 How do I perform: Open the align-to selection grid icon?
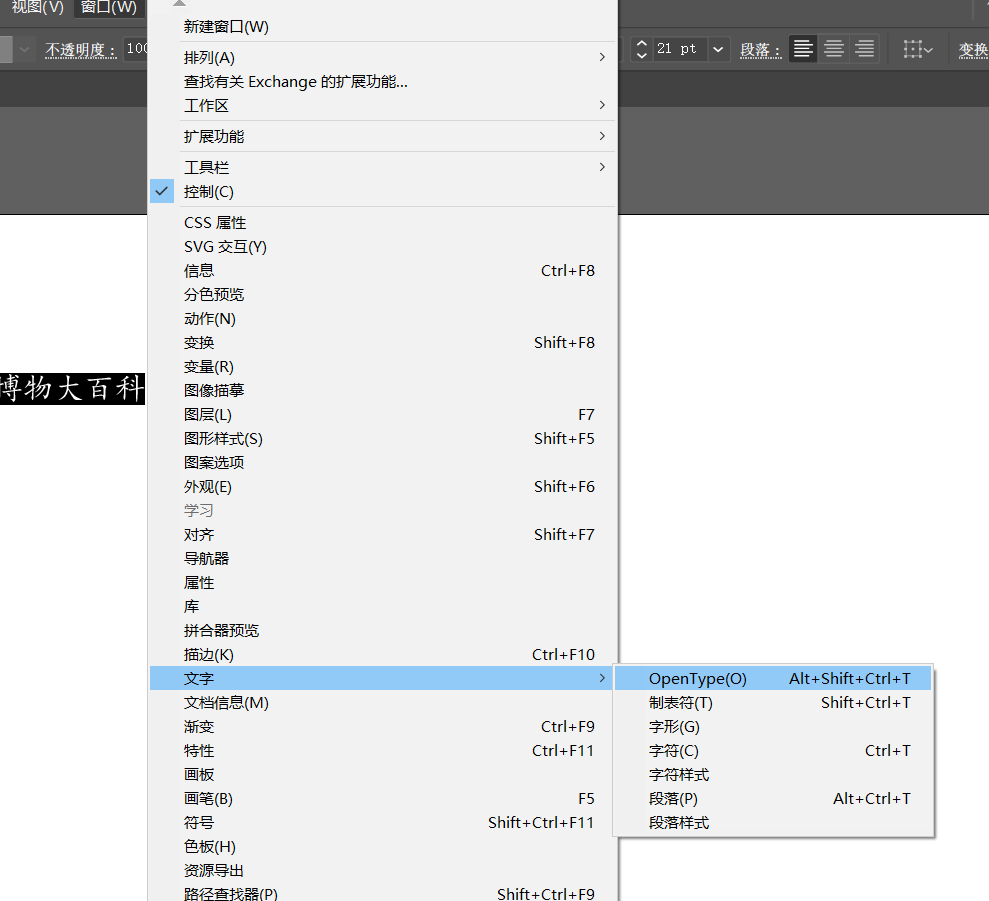(x=917, y=49)
